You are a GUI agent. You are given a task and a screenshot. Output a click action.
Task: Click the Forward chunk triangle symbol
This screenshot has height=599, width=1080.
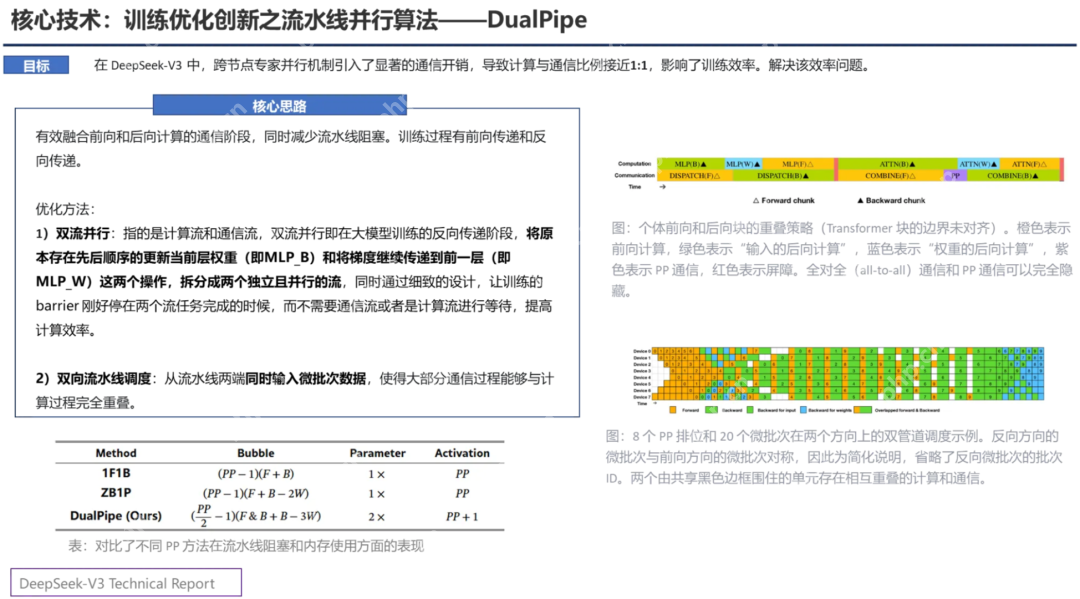pos(756,199)
